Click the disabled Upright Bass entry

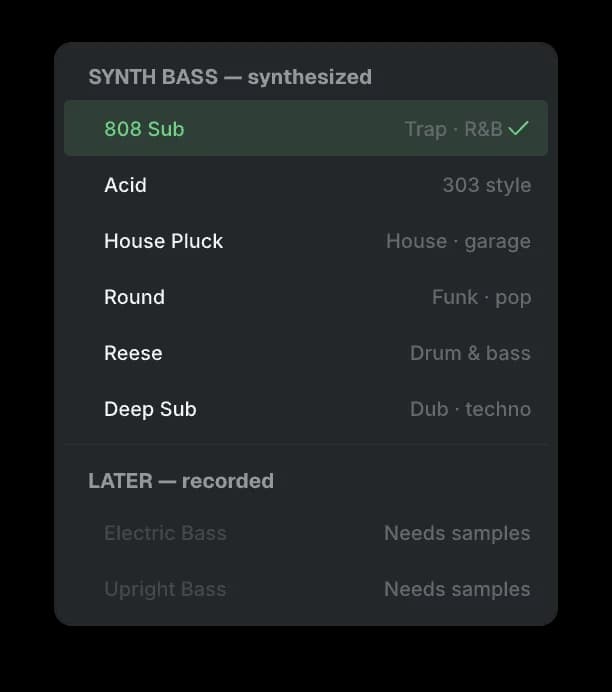(x=306, y=589)
